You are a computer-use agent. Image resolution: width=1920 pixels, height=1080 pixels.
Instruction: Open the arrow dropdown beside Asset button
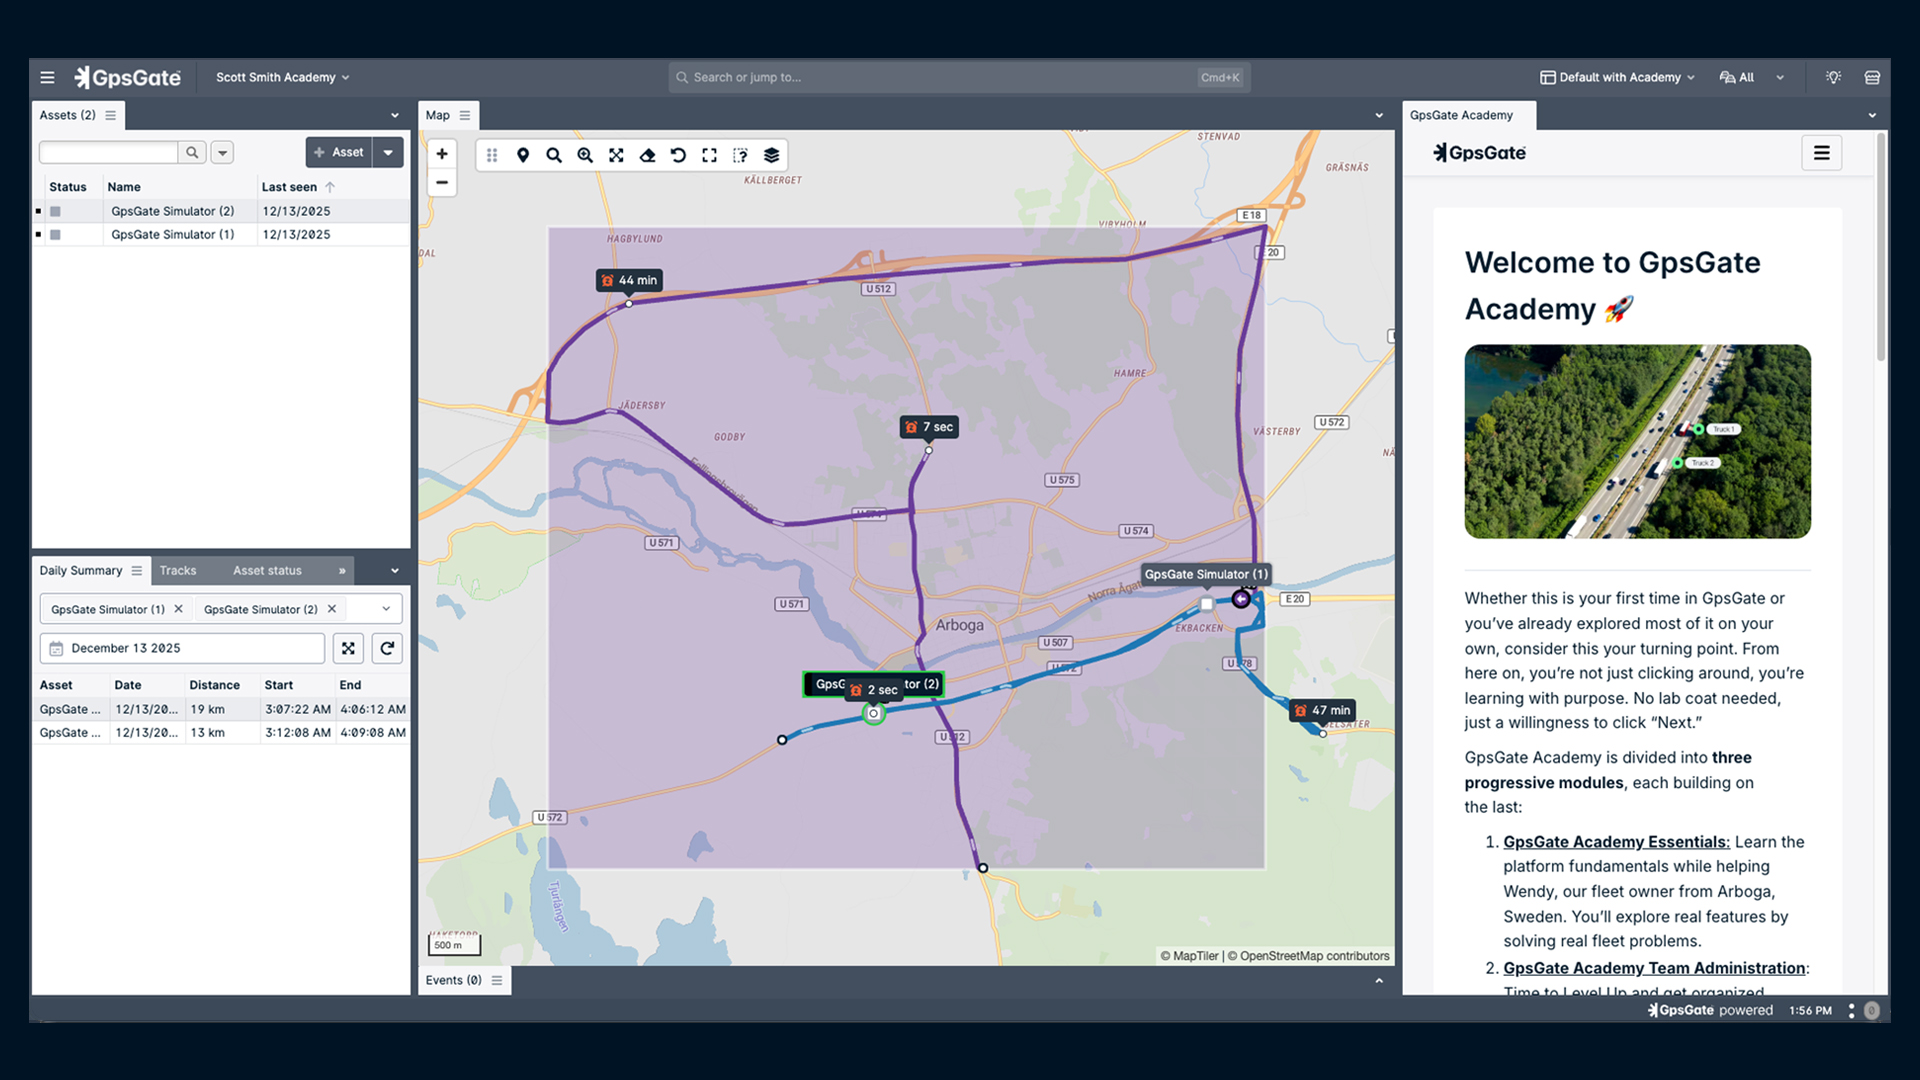tap(388, 152)
